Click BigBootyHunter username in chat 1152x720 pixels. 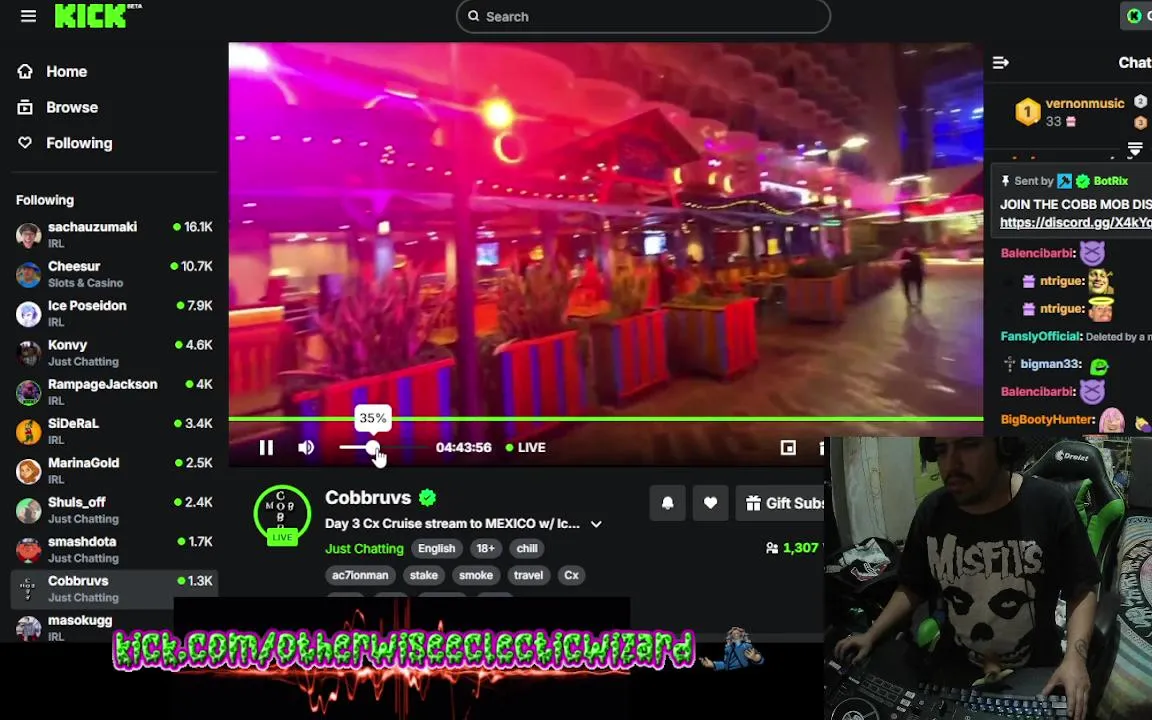(x=1048, y=420)
